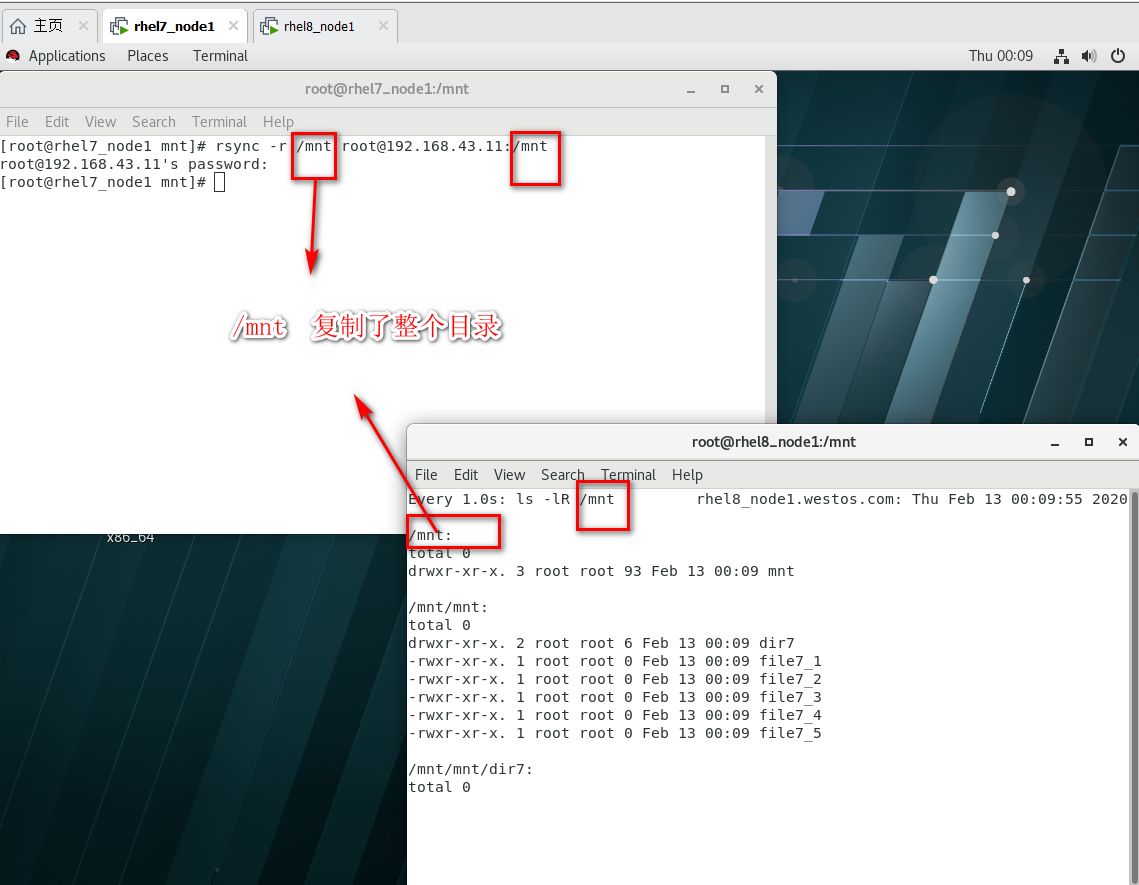Open the Terminal app menu in the top panel

click(220, 56)
